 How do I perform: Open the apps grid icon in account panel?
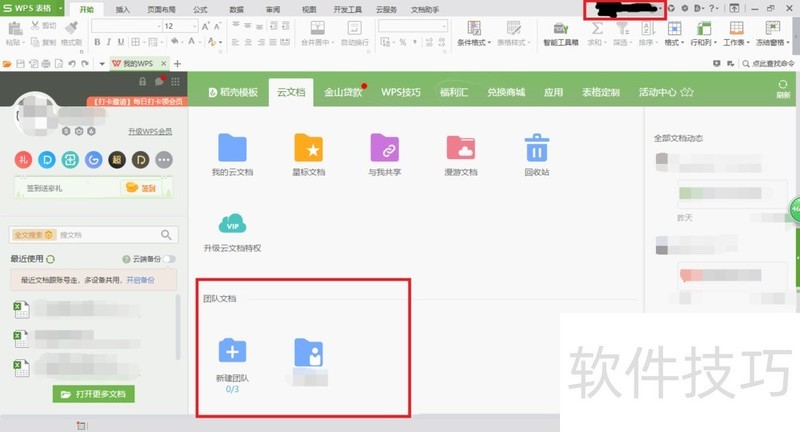[x=176, y=82]
